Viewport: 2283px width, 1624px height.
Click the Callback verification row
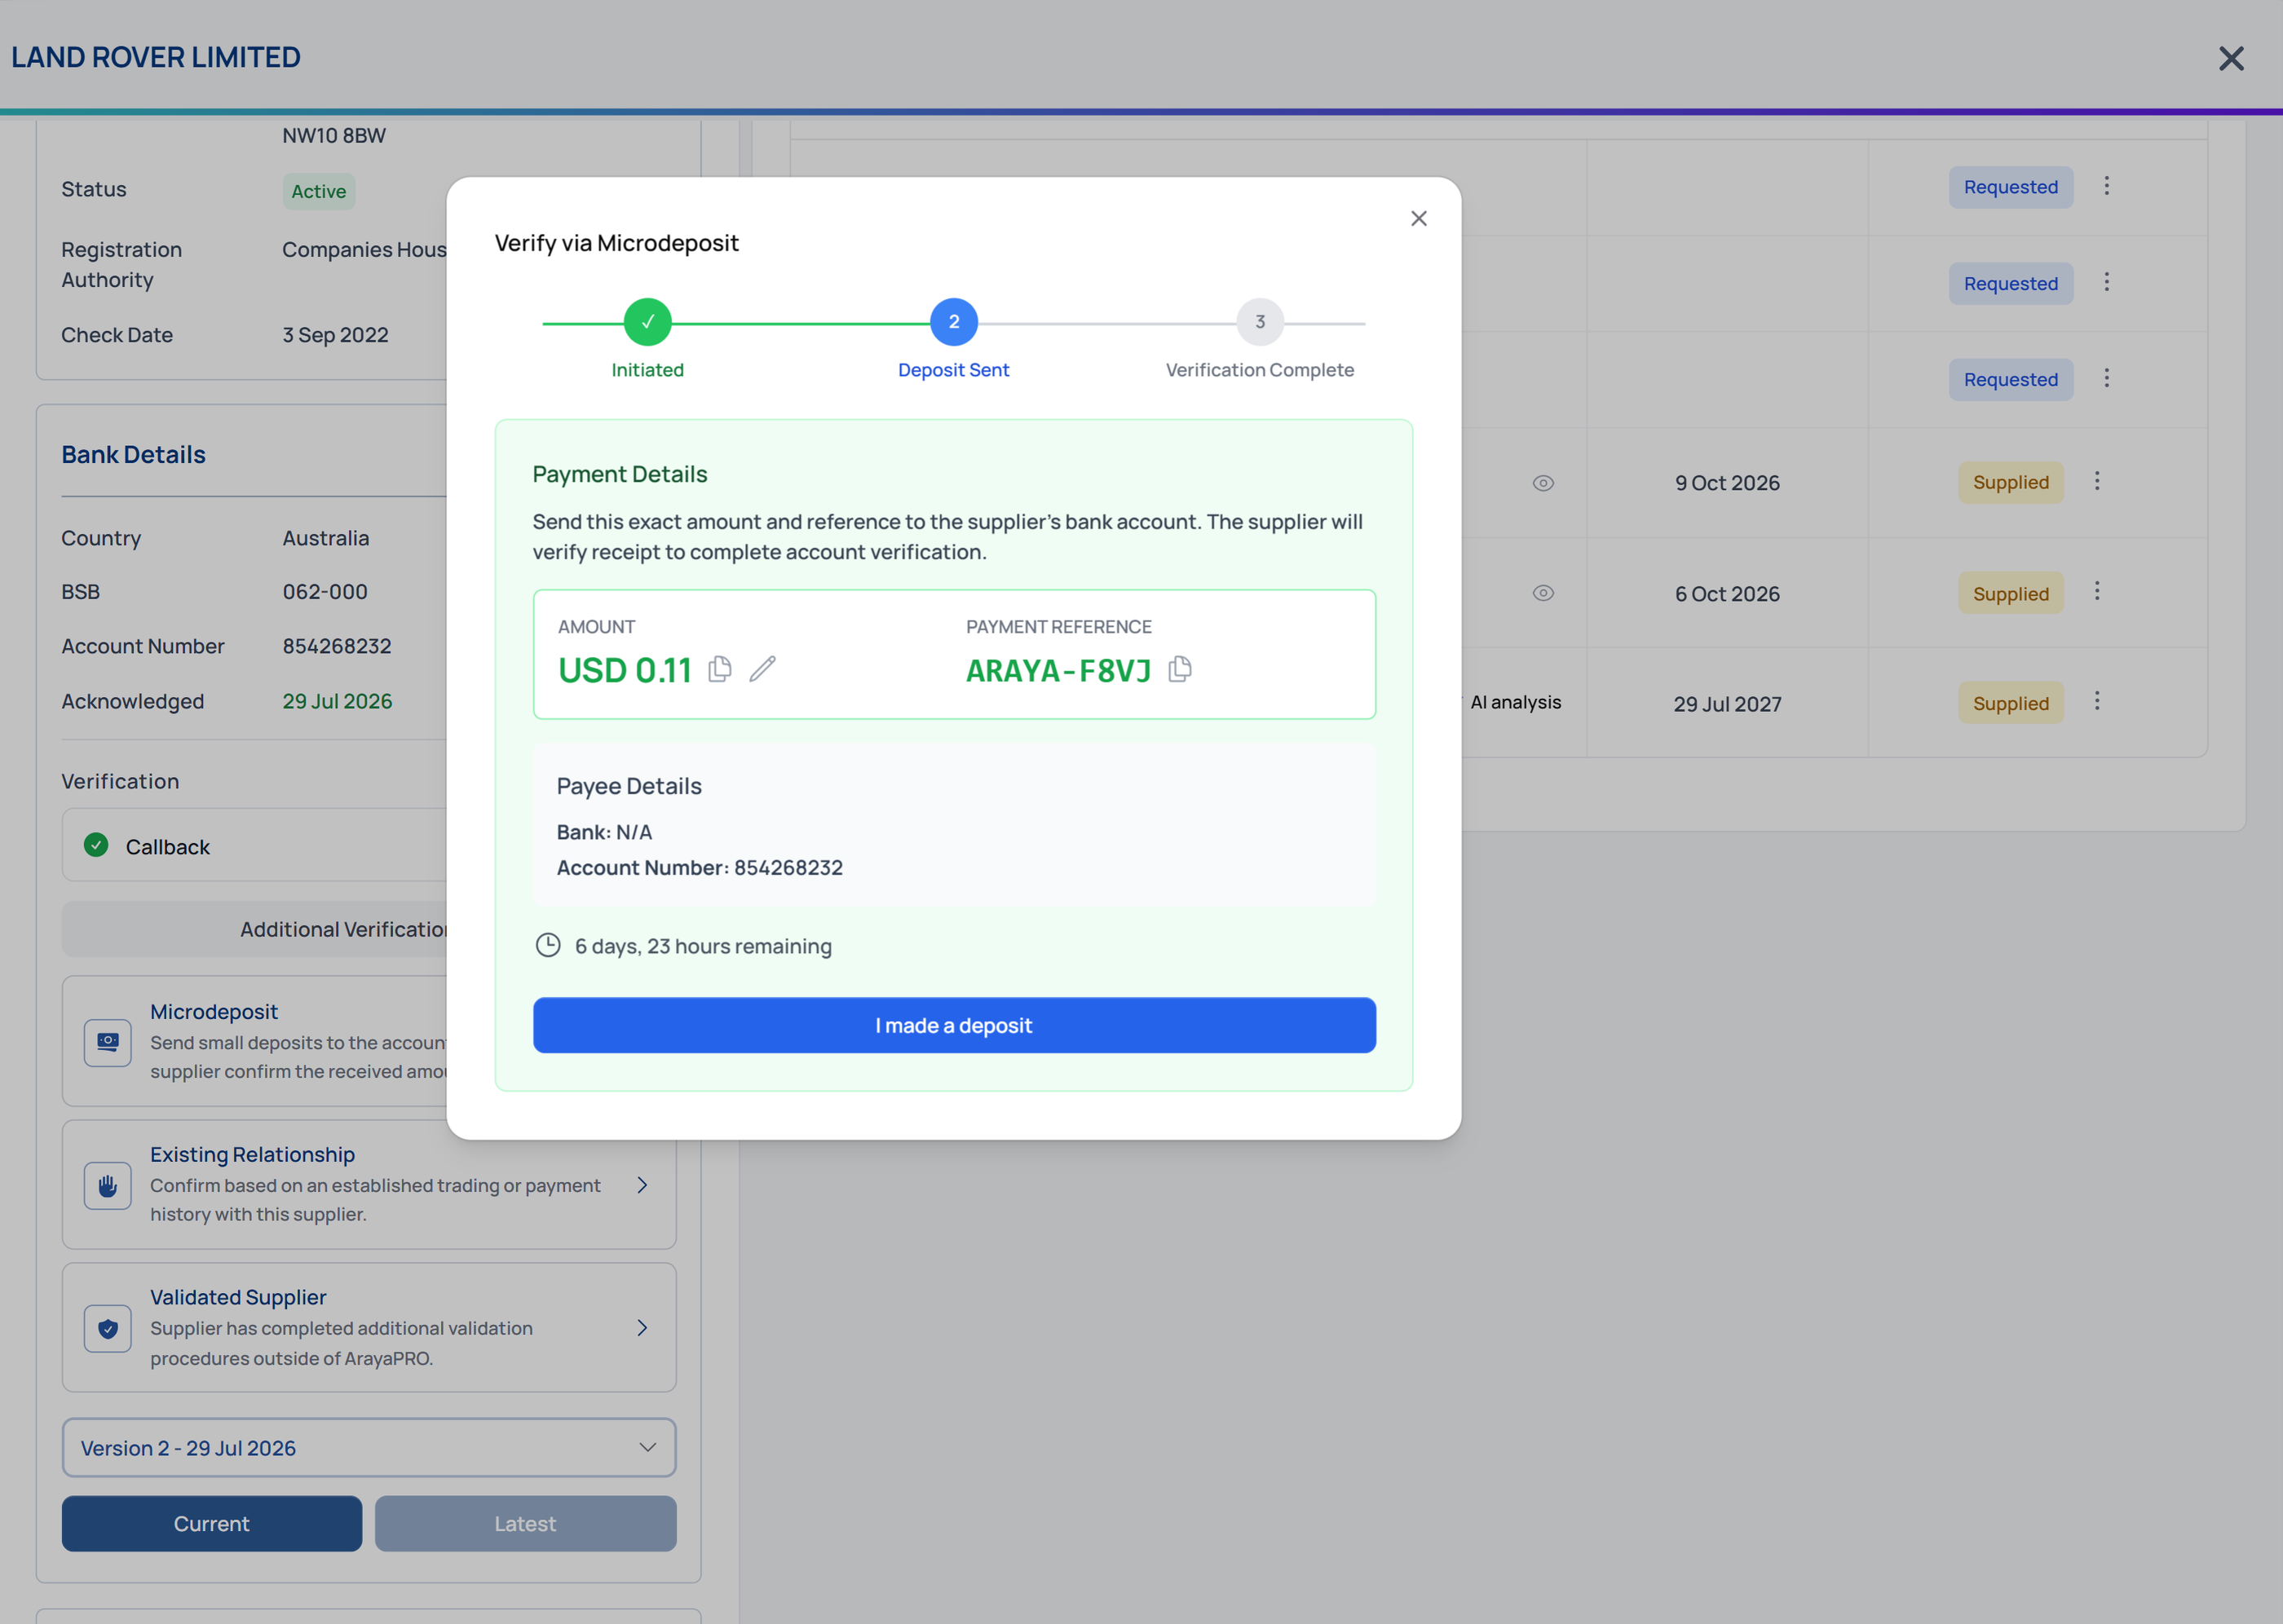coord(255,845)
